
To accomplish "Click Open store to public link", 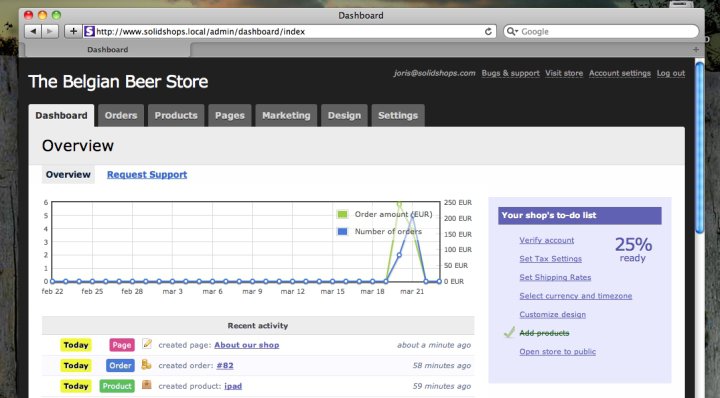I will (557, 352).
